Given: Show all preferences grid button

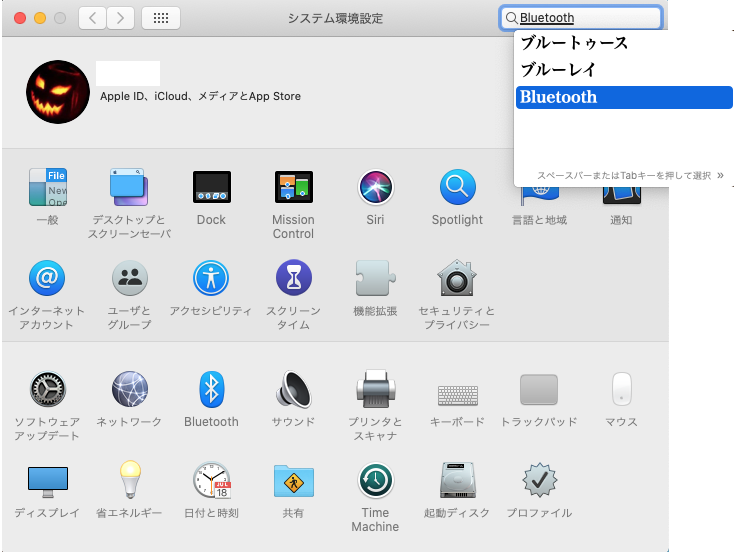Looking at the screenshot, I should (x=161, y=18).
